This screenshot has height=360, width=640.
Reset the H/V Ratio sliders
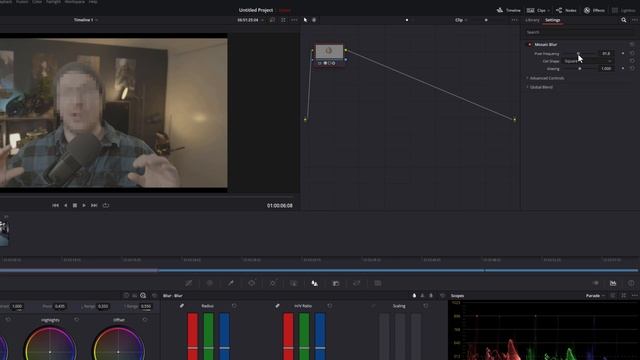pos(330,306)
